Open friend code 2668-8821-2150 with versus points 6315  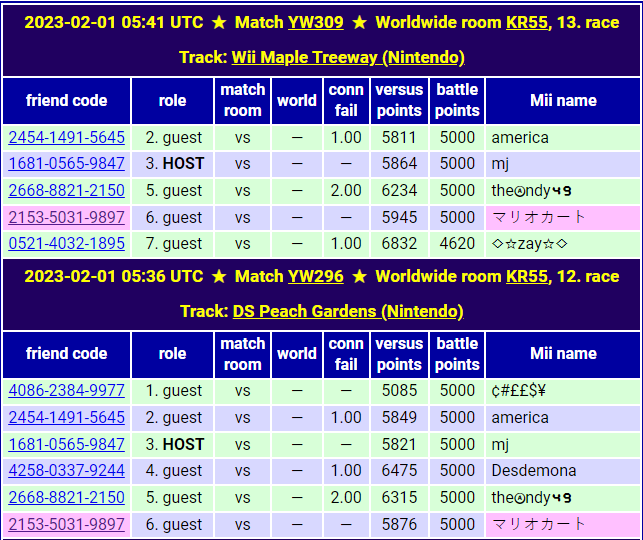66,497
